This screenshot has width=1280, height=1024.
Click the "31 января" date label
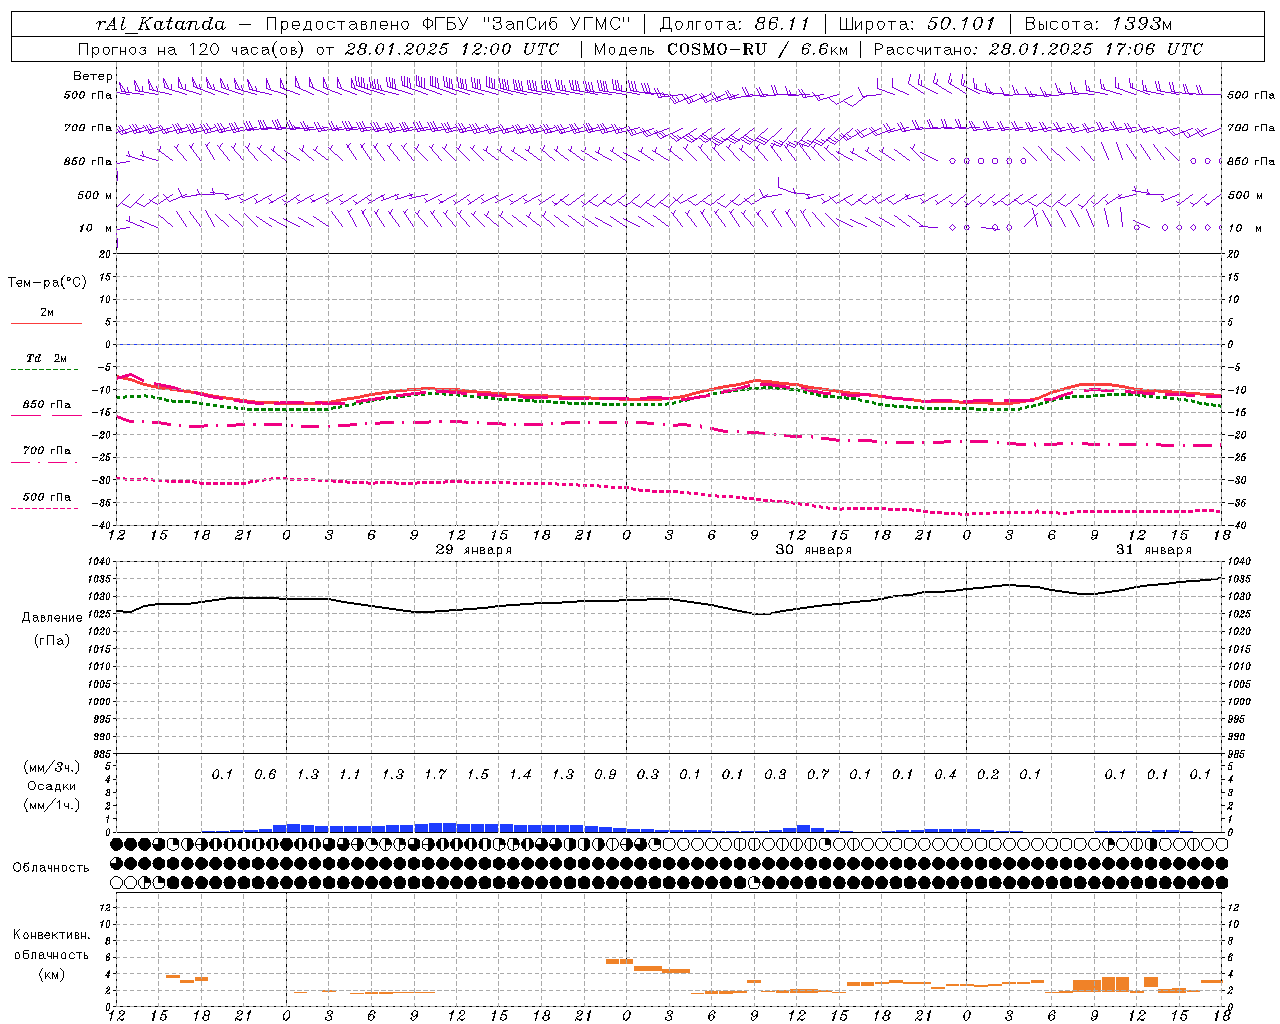1154,550
